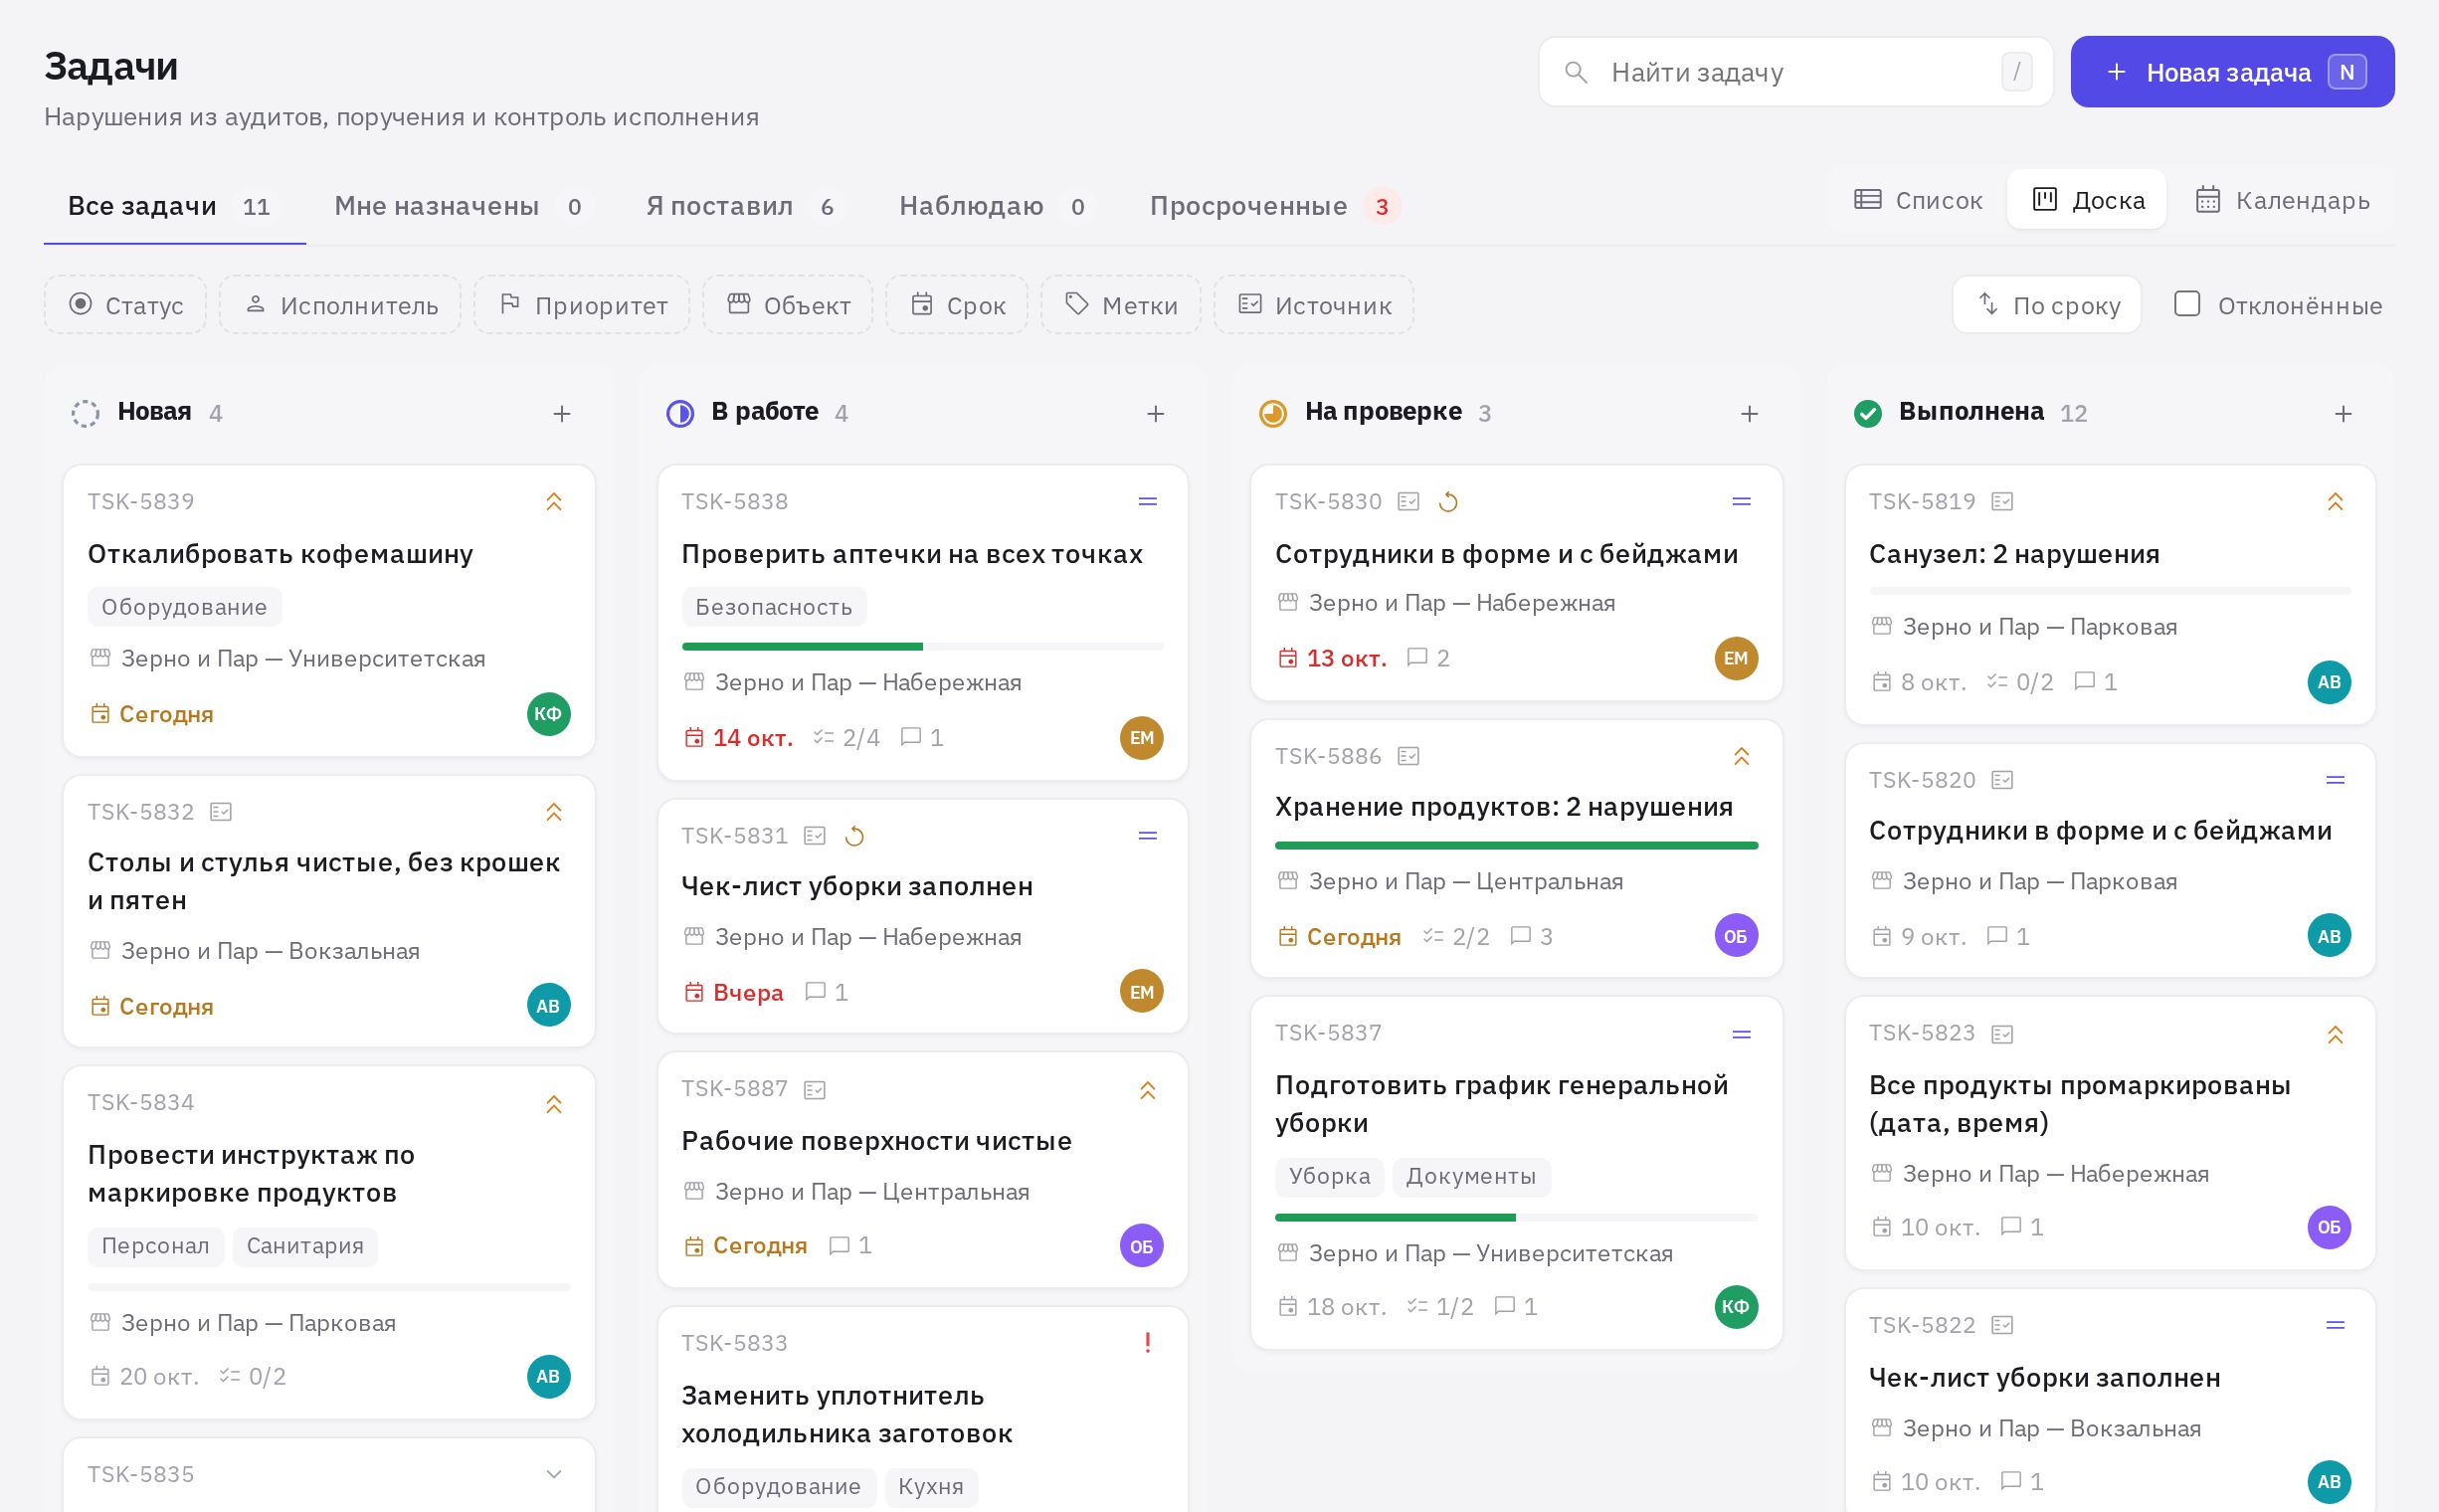Screen dimensions: 2439x1512
Task: Open the Срок filter
Action: coord(957,305)
